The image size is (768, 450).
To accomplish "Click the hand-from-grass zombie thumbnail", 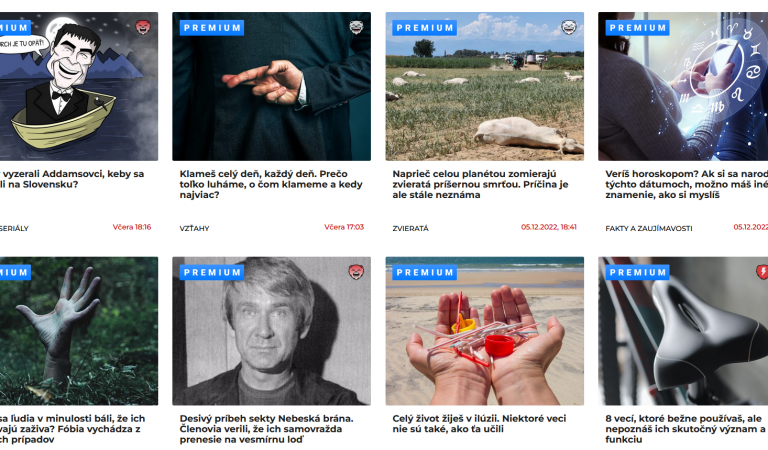I will [79, 331].
